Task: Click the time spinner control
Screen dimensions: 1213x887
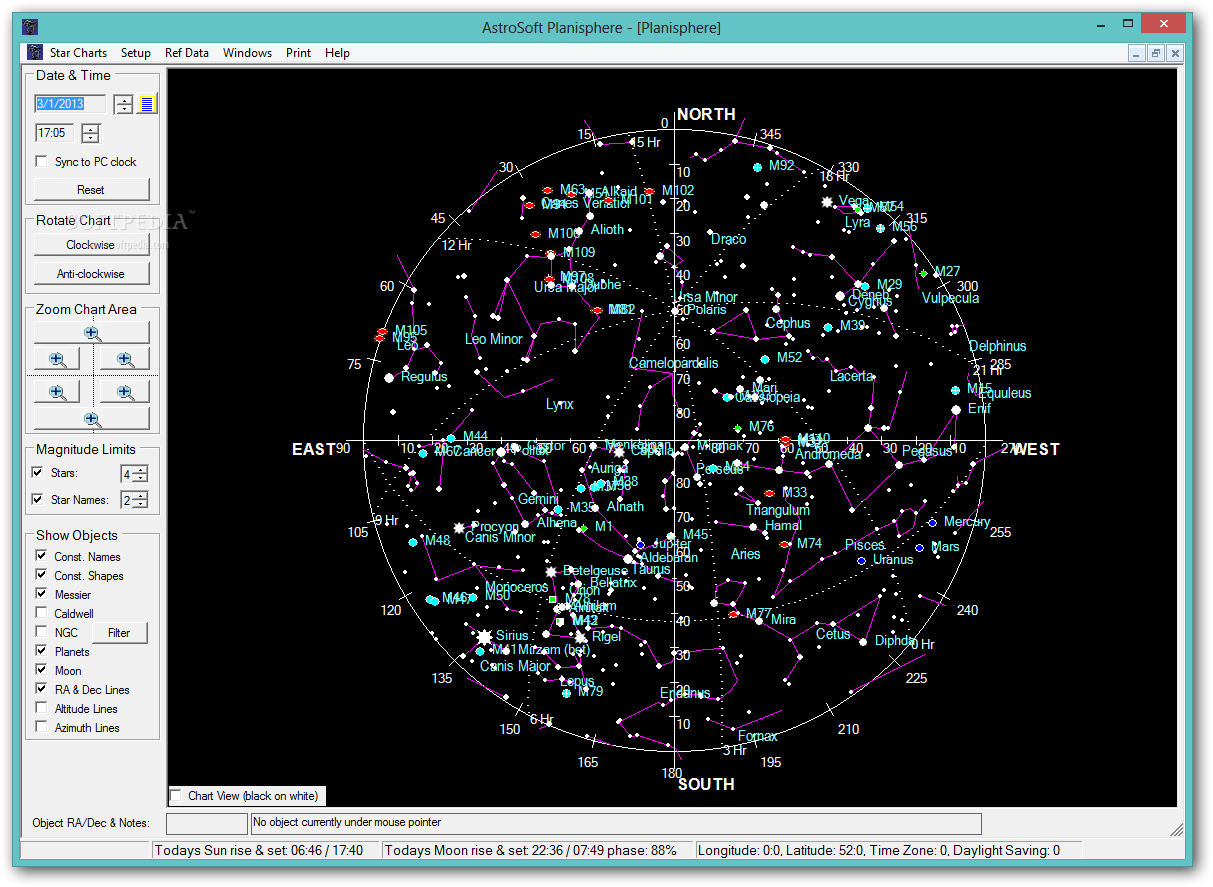Action: [90, 133]
